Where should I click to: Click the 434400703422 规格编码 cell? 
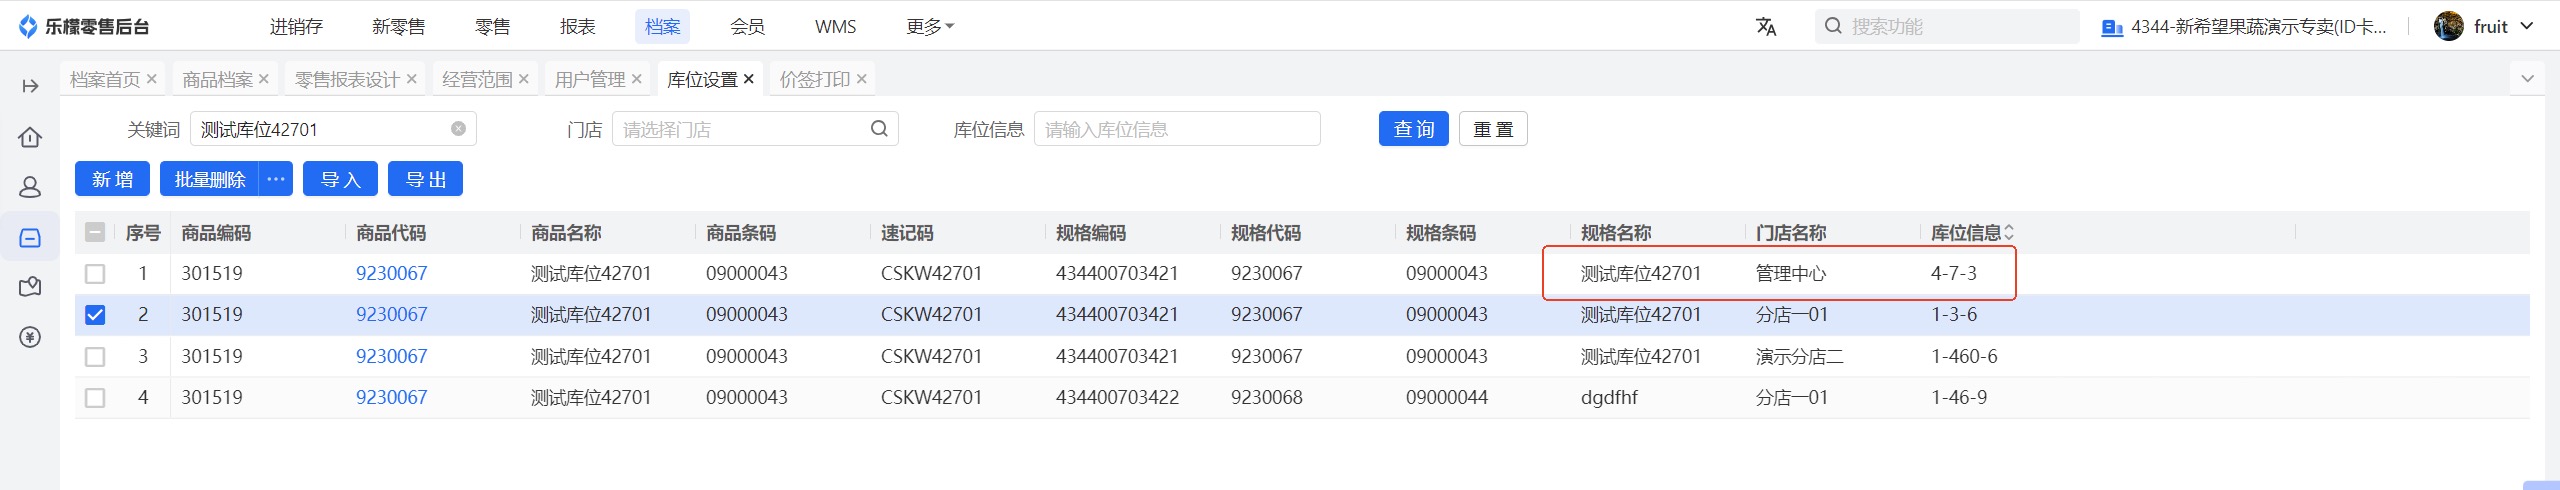(1117, 398)
